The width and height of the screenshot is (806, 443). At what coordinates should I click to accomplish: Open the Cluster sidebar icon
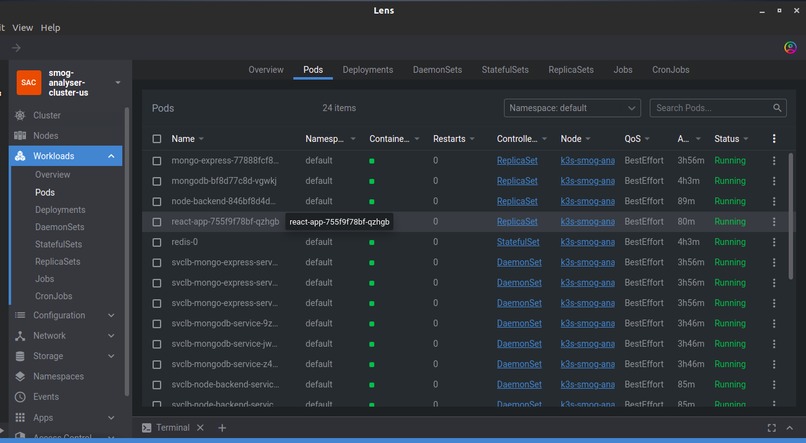click(20, 115)
